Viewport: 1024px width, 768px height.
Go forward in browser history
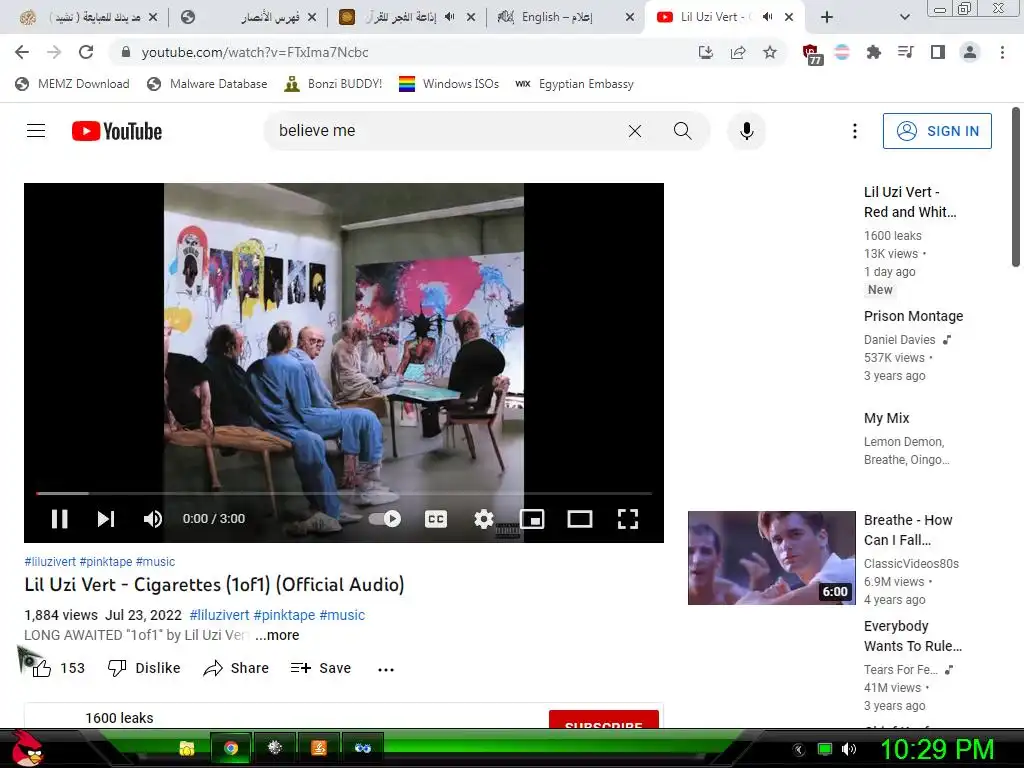click(x=54, y=52)
